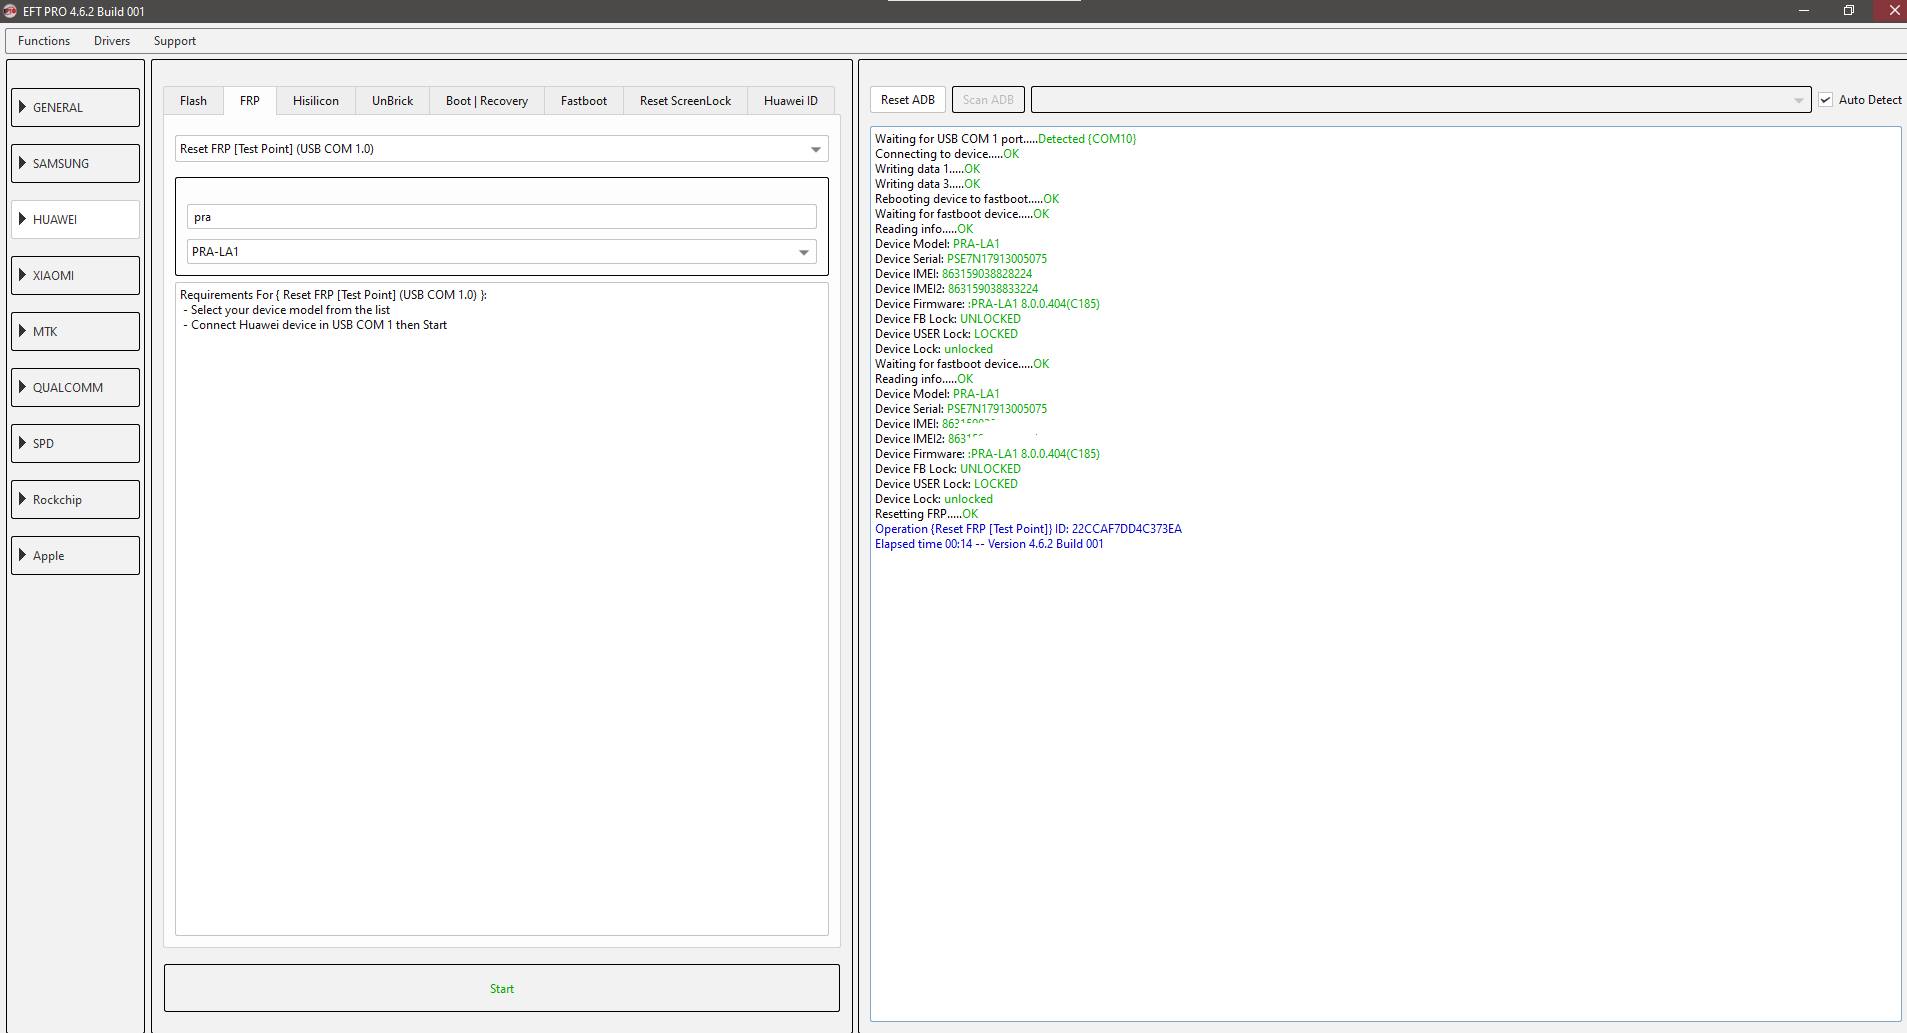
Task: Click 'Select your device model from the list' text
Action: [290, 310]
